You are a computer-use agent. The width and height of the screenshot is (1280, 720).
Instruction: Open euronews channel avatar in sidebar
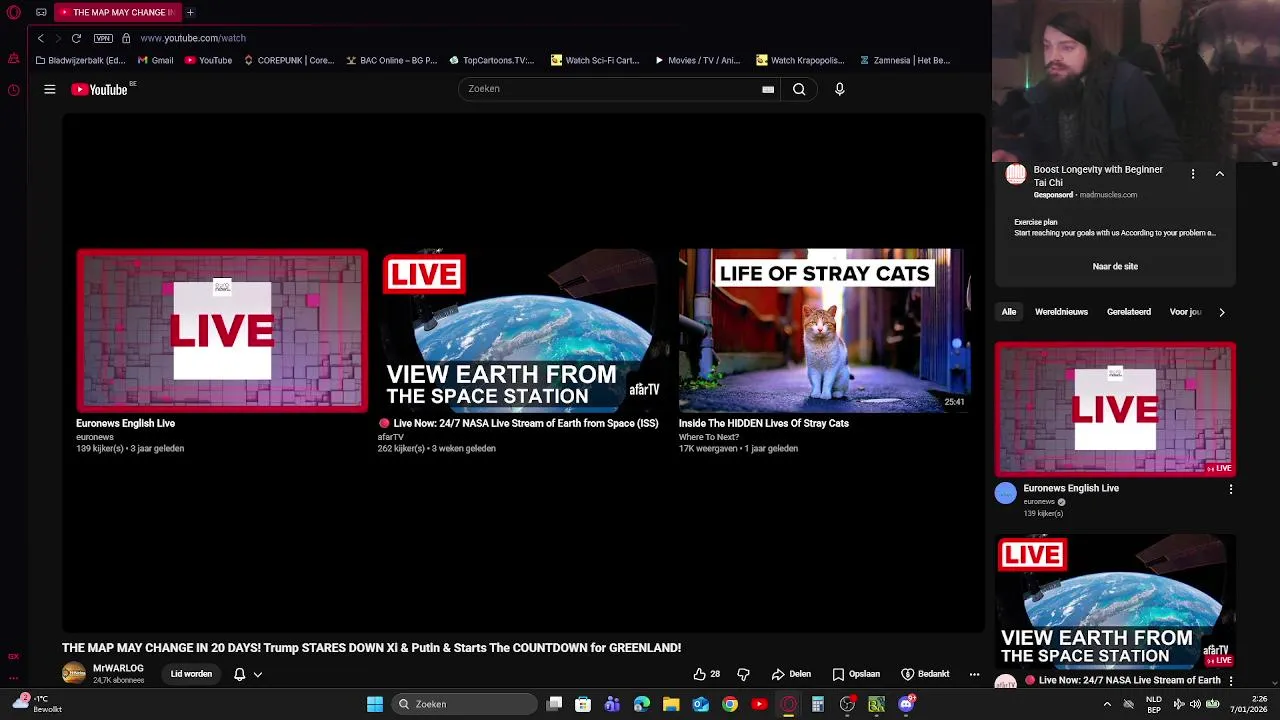pos(1006,493)
